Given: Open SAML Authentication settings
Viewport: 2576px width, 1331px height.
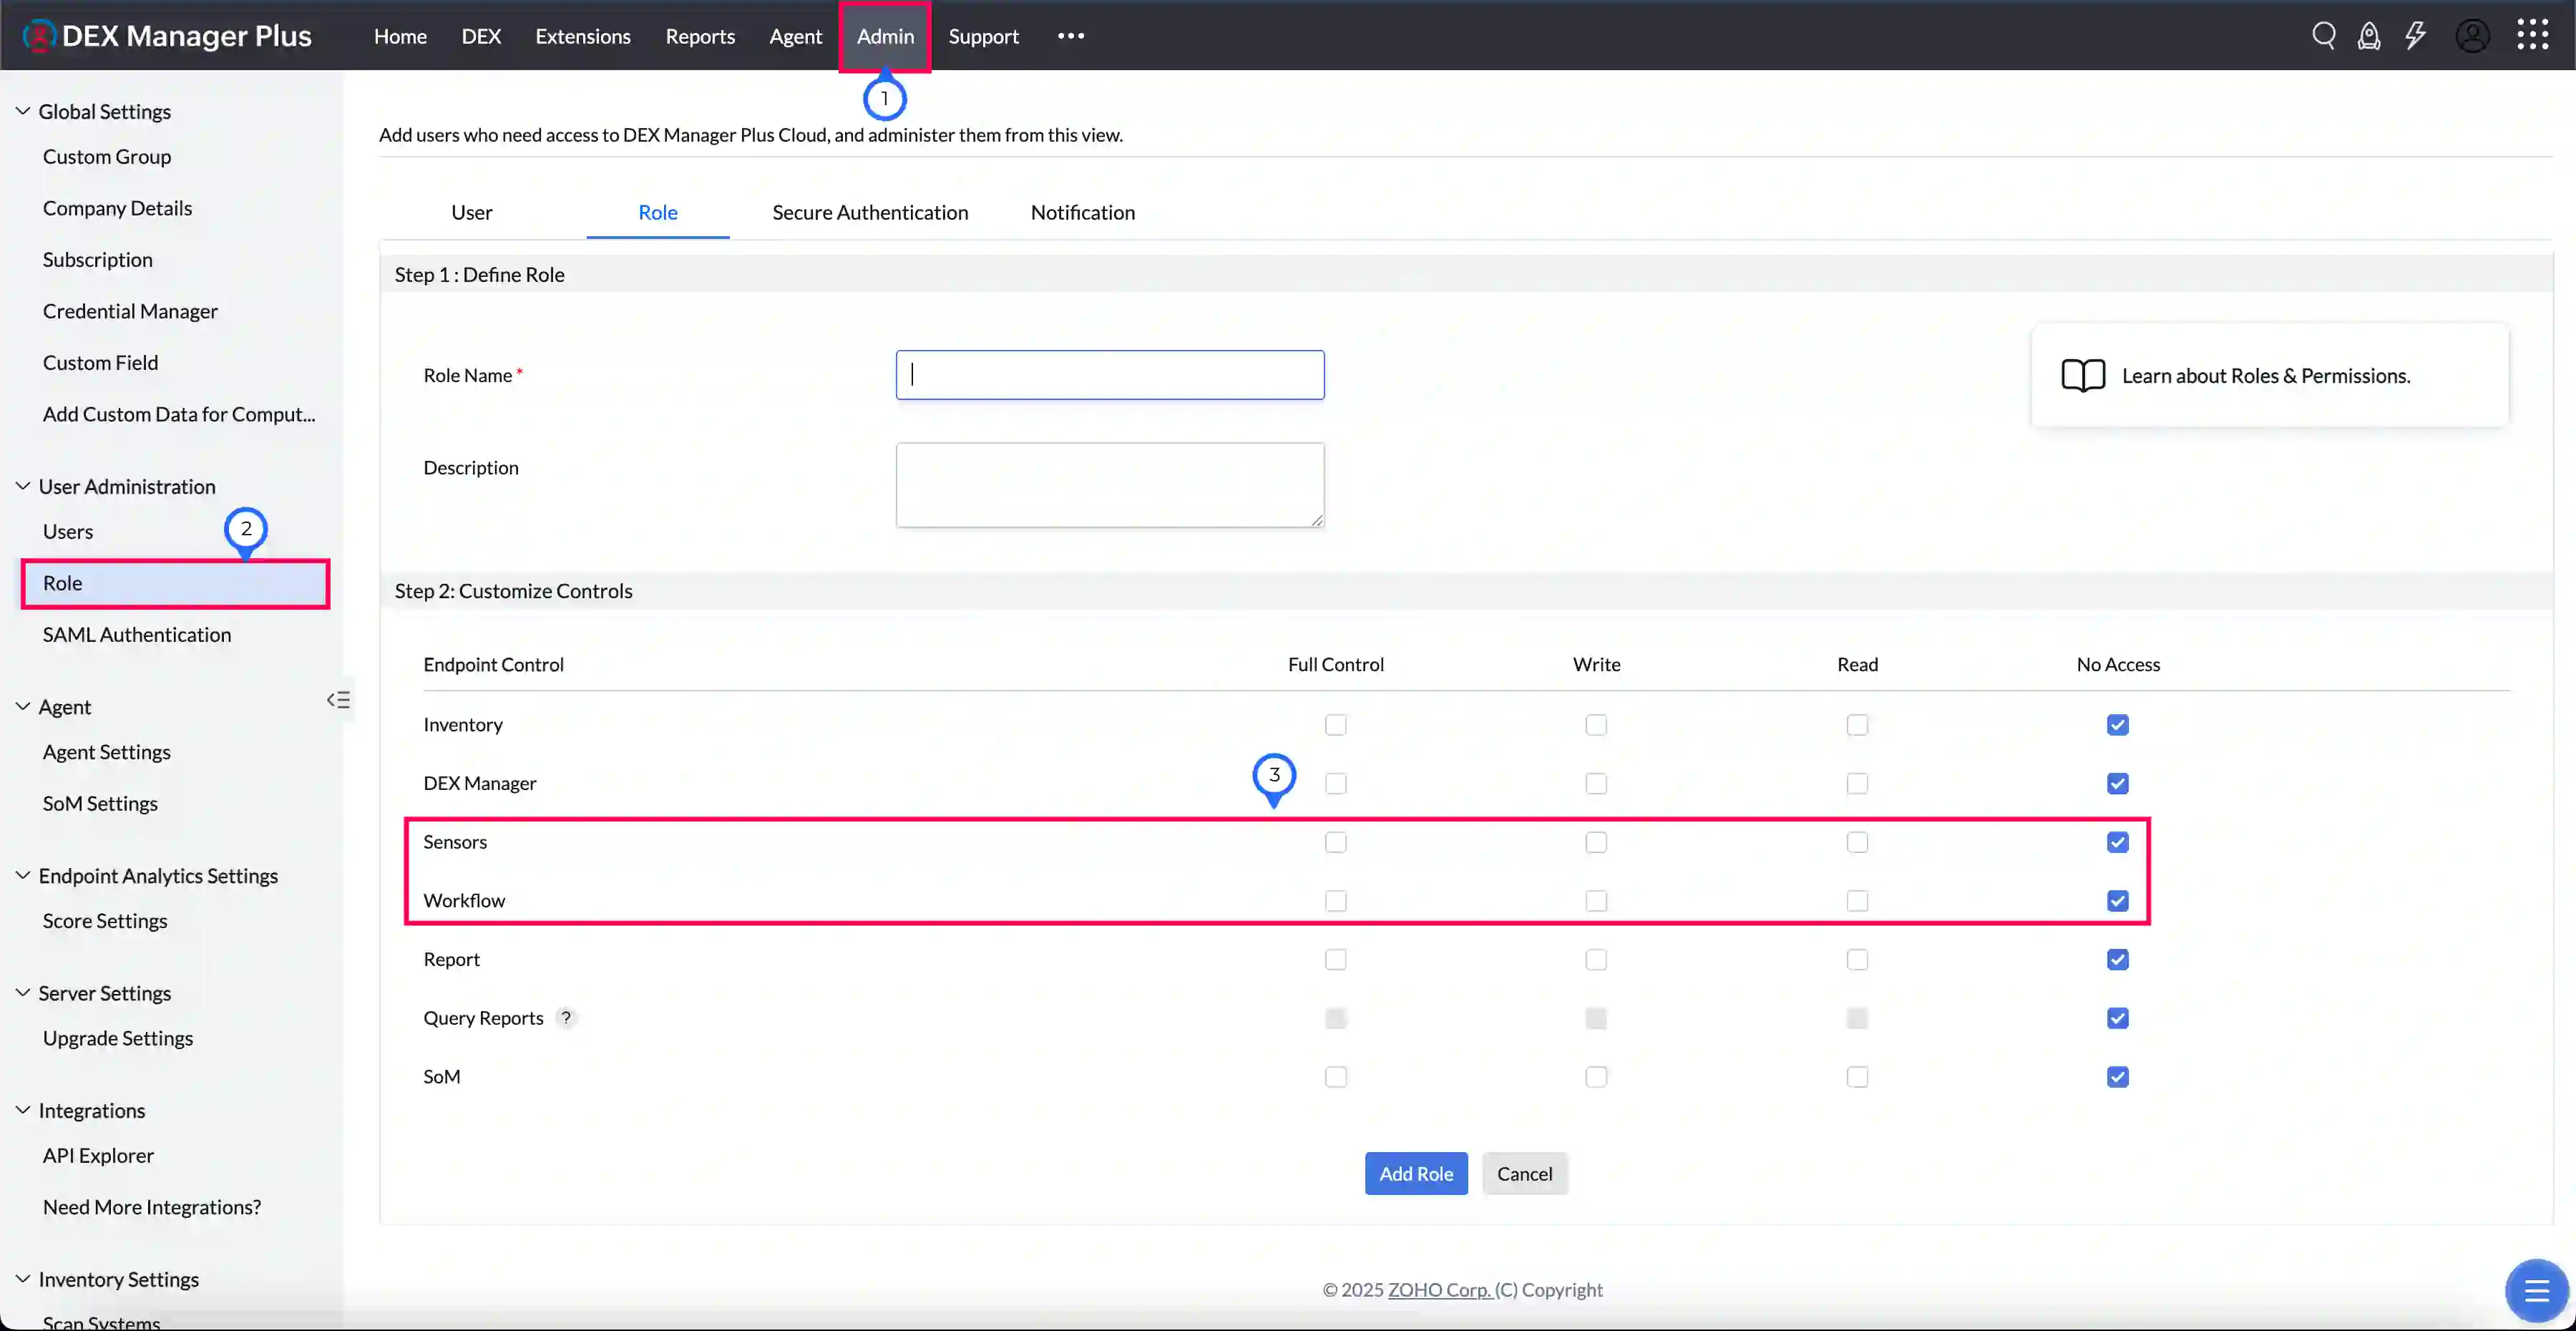Looking at the screenshot, I should coord(137,634).
